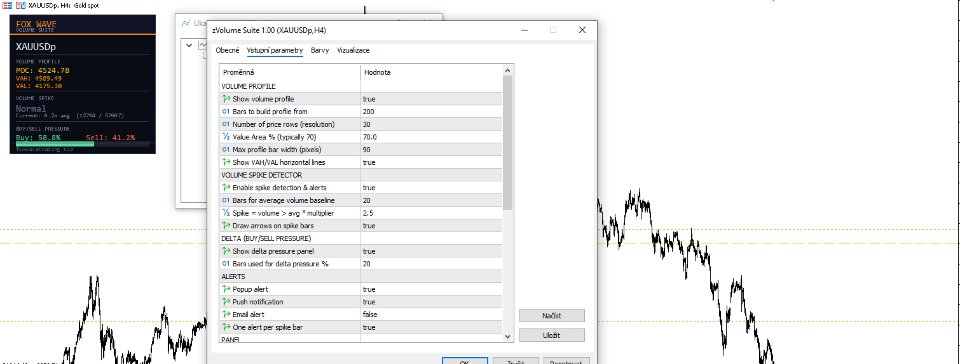Click the DELTA (BUY/SELL PRESSURE) section header
The image size is (960, 364).
tap(266, 239)
